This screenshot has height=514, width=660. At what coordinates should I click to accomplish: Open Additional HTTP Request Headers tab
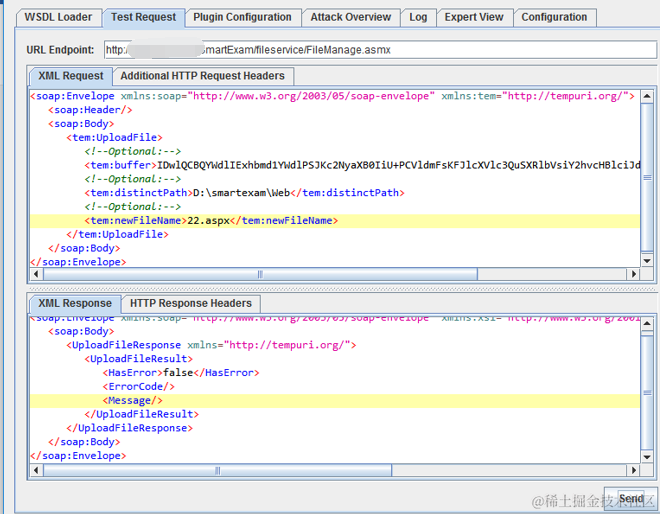(202, 76)
